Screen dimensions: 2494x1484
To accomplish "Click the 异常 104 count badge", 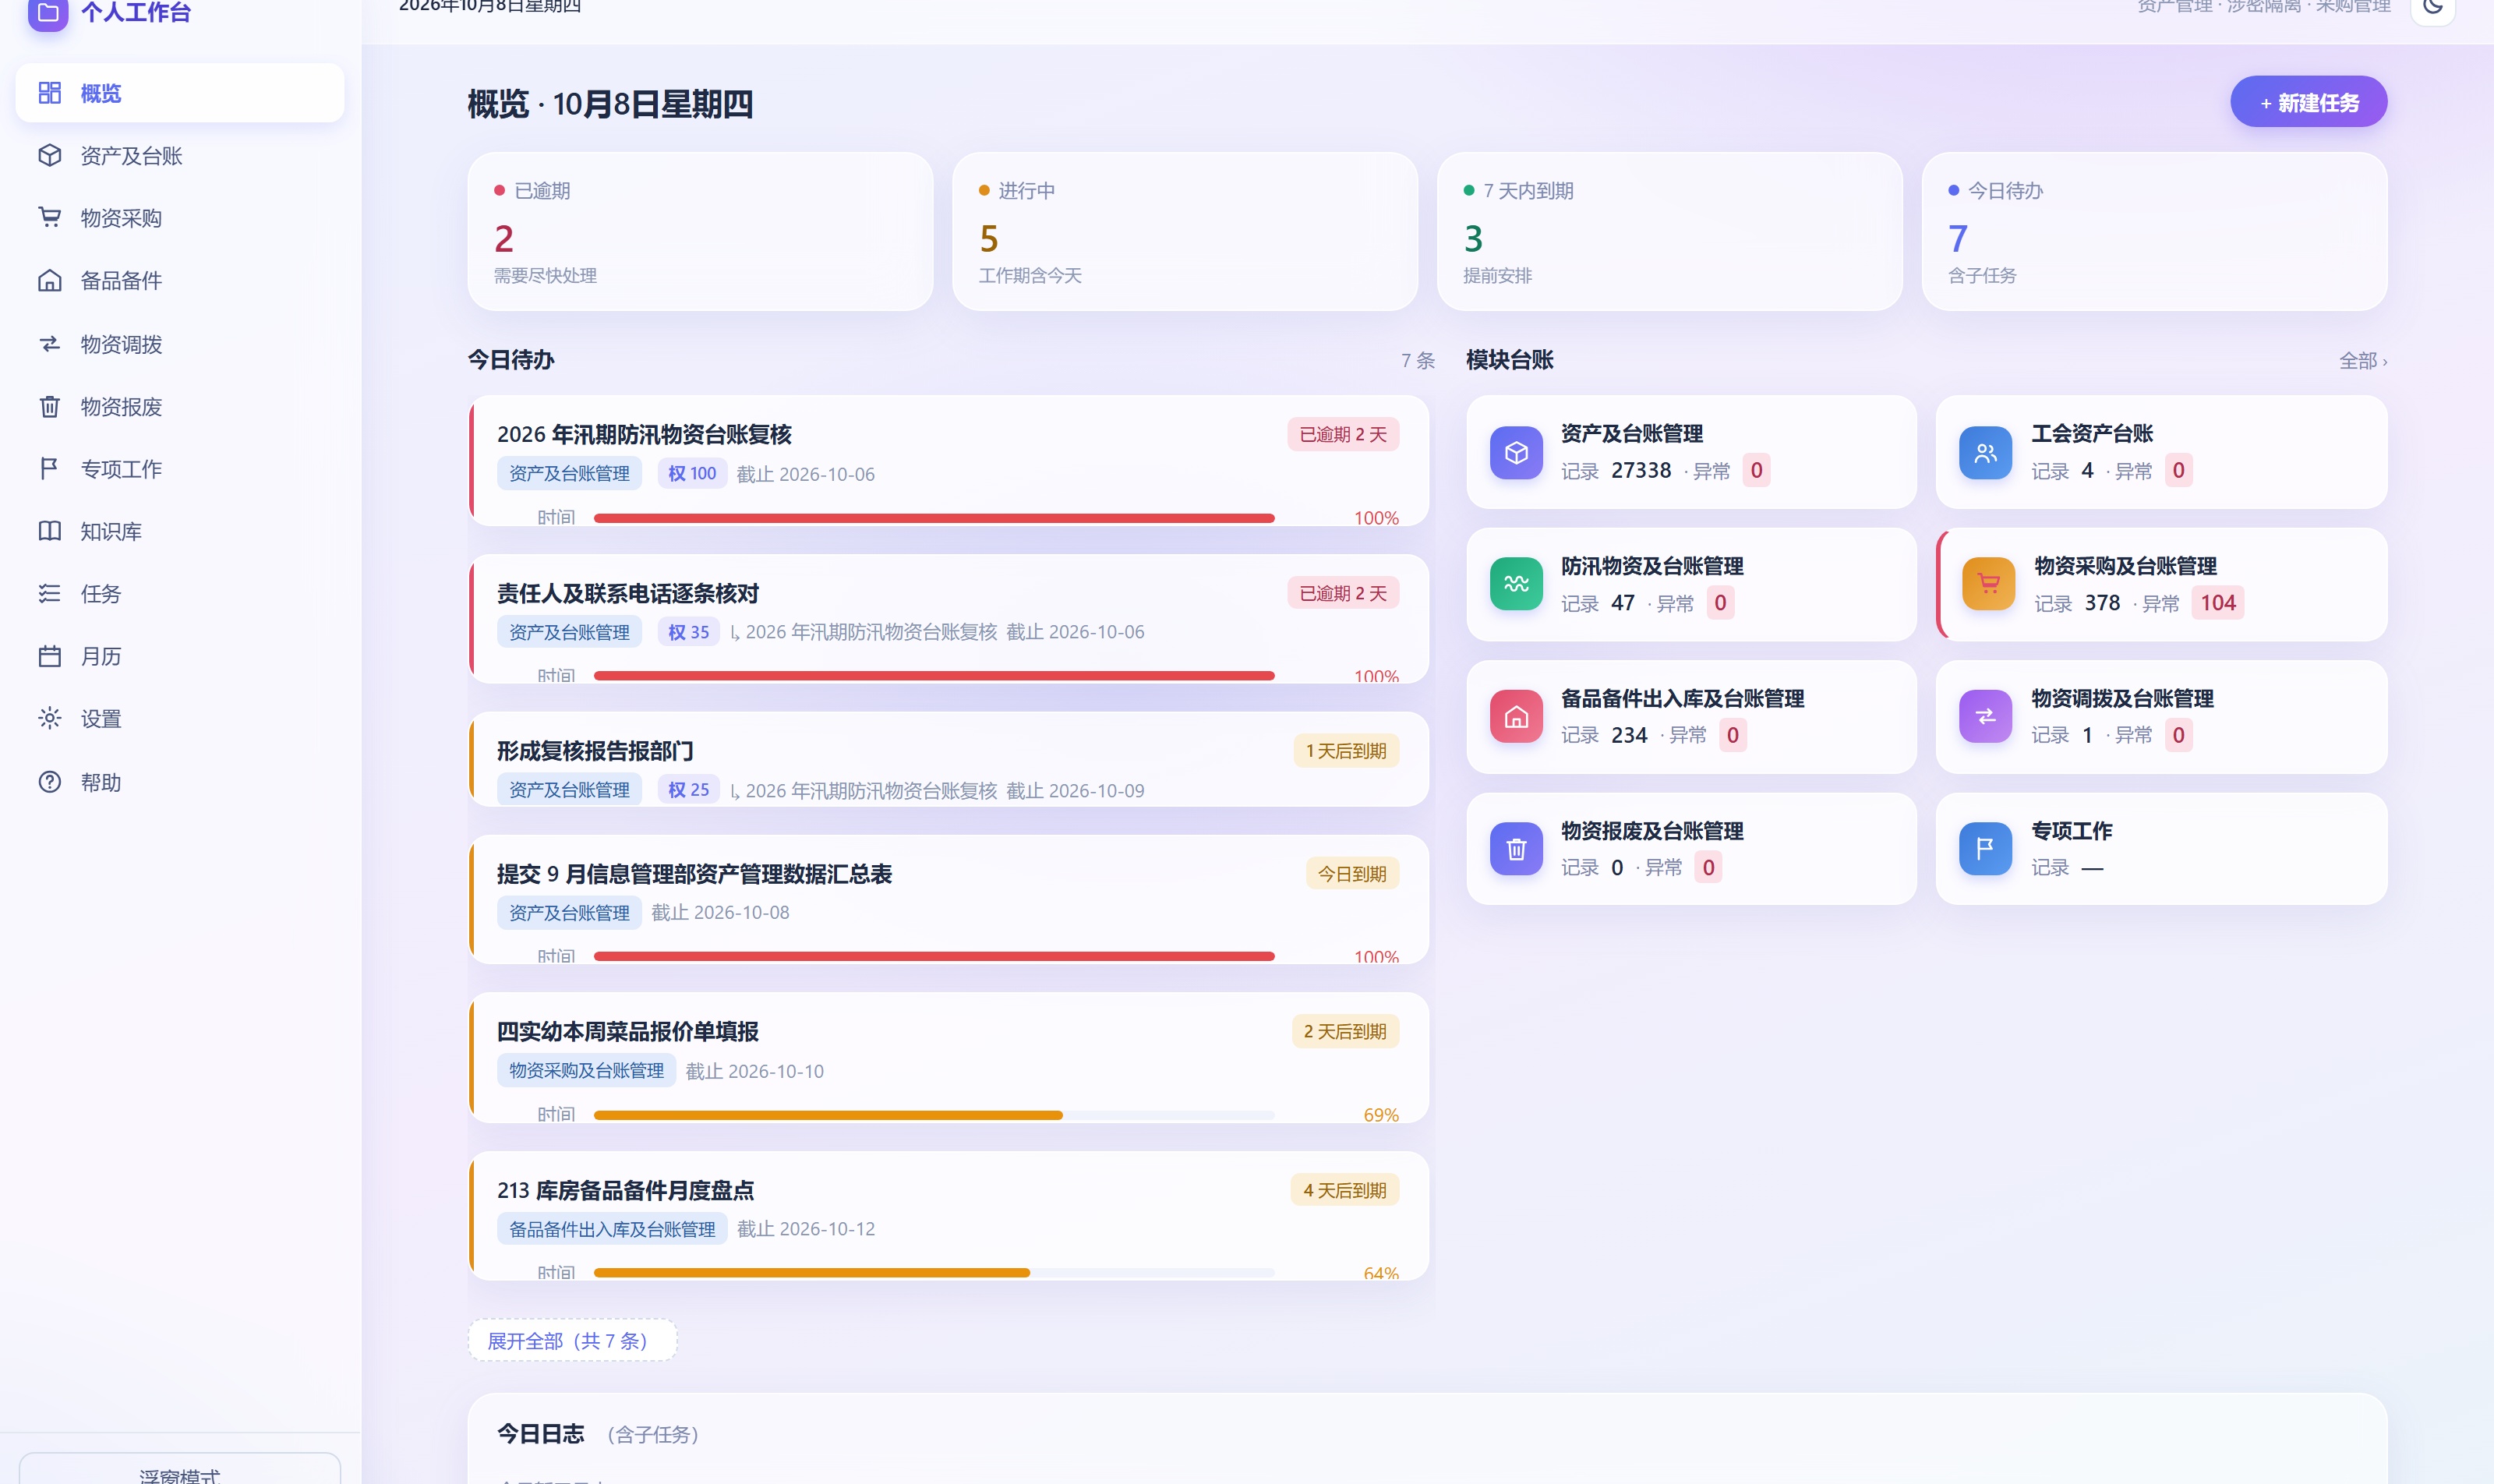I will point(2217,602).
